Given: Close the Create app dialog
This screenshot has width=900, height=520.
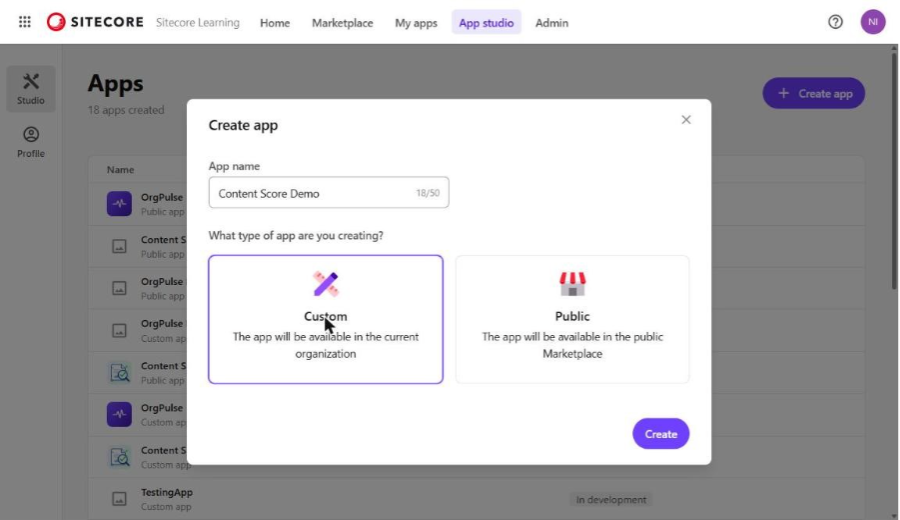Looking at the screenshot, I should point(686,119).
